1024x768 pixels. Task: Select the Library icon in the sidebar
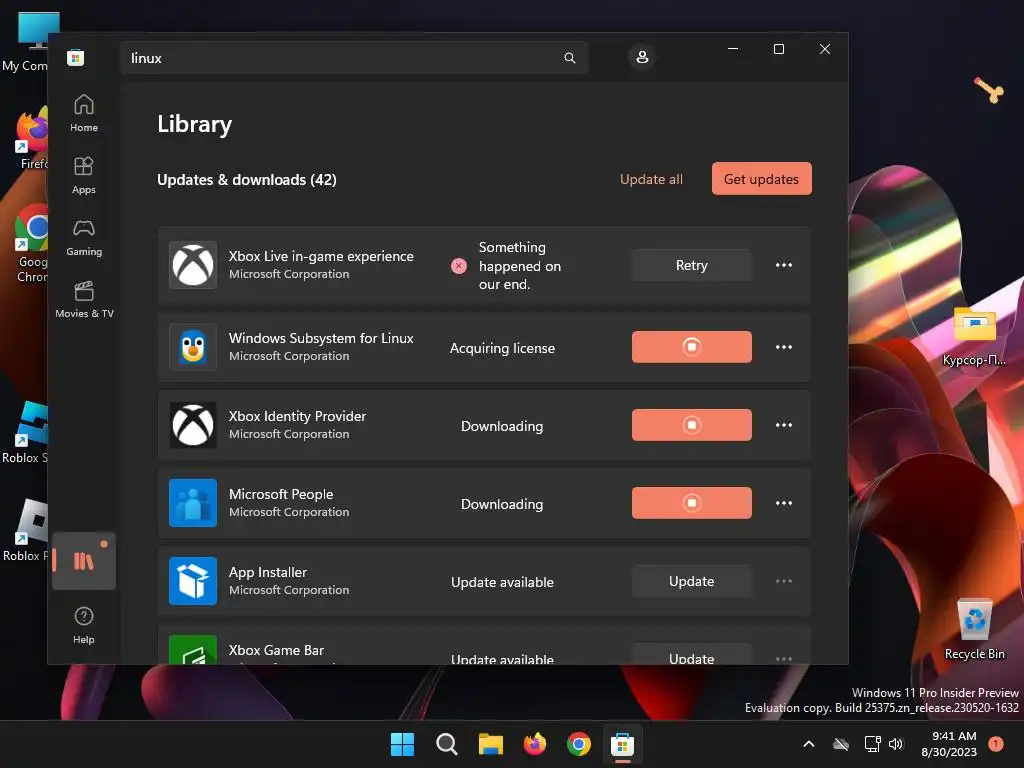point(84,561)
